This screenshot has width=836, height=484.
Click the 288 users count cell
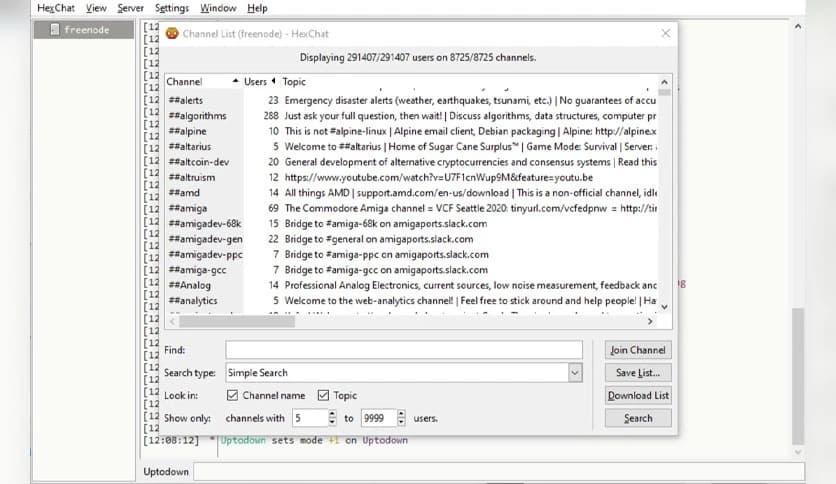click(x=271, y=116)
